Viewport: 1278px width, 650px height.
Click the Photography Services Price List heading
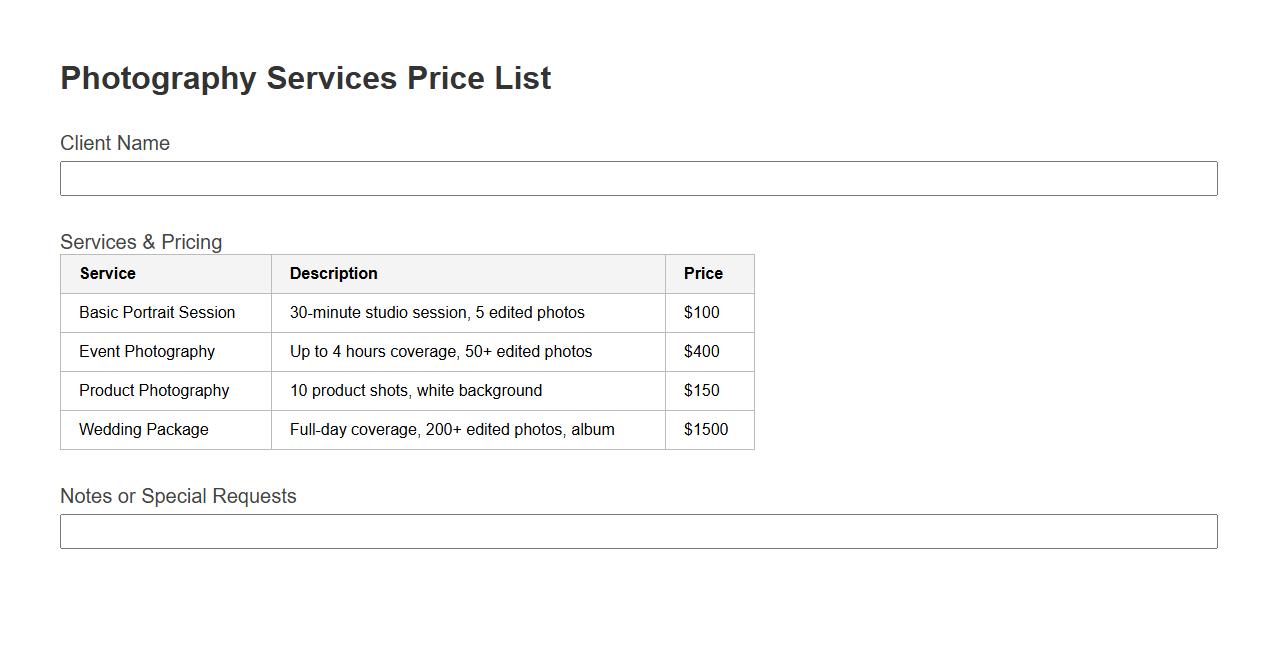[306, 78]
